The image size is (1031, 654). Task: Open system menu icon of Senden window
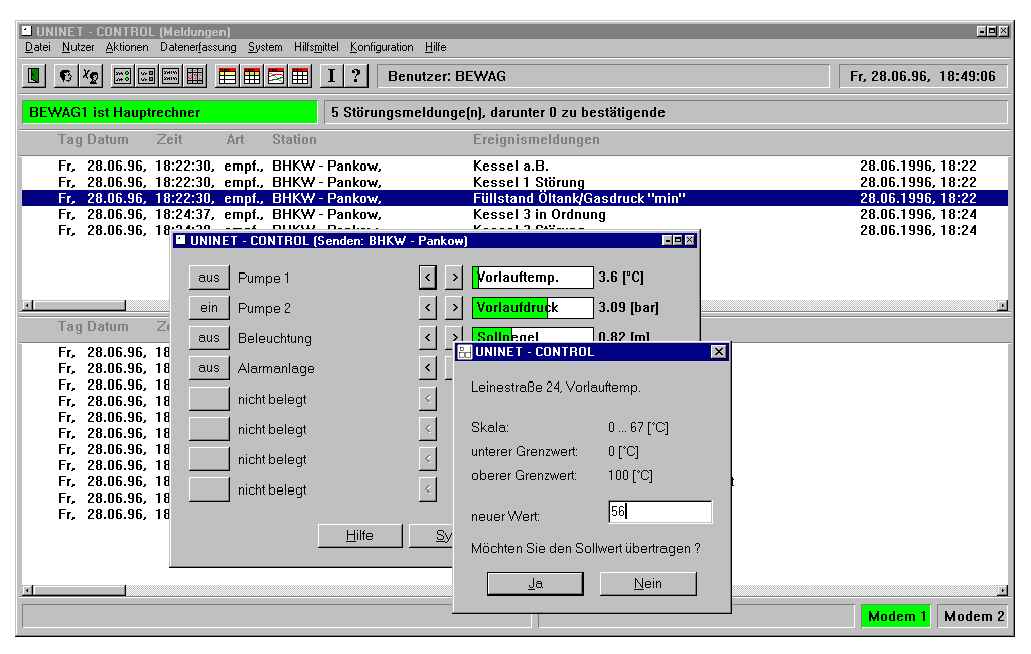pyautogui.click(x=180, y=241)
